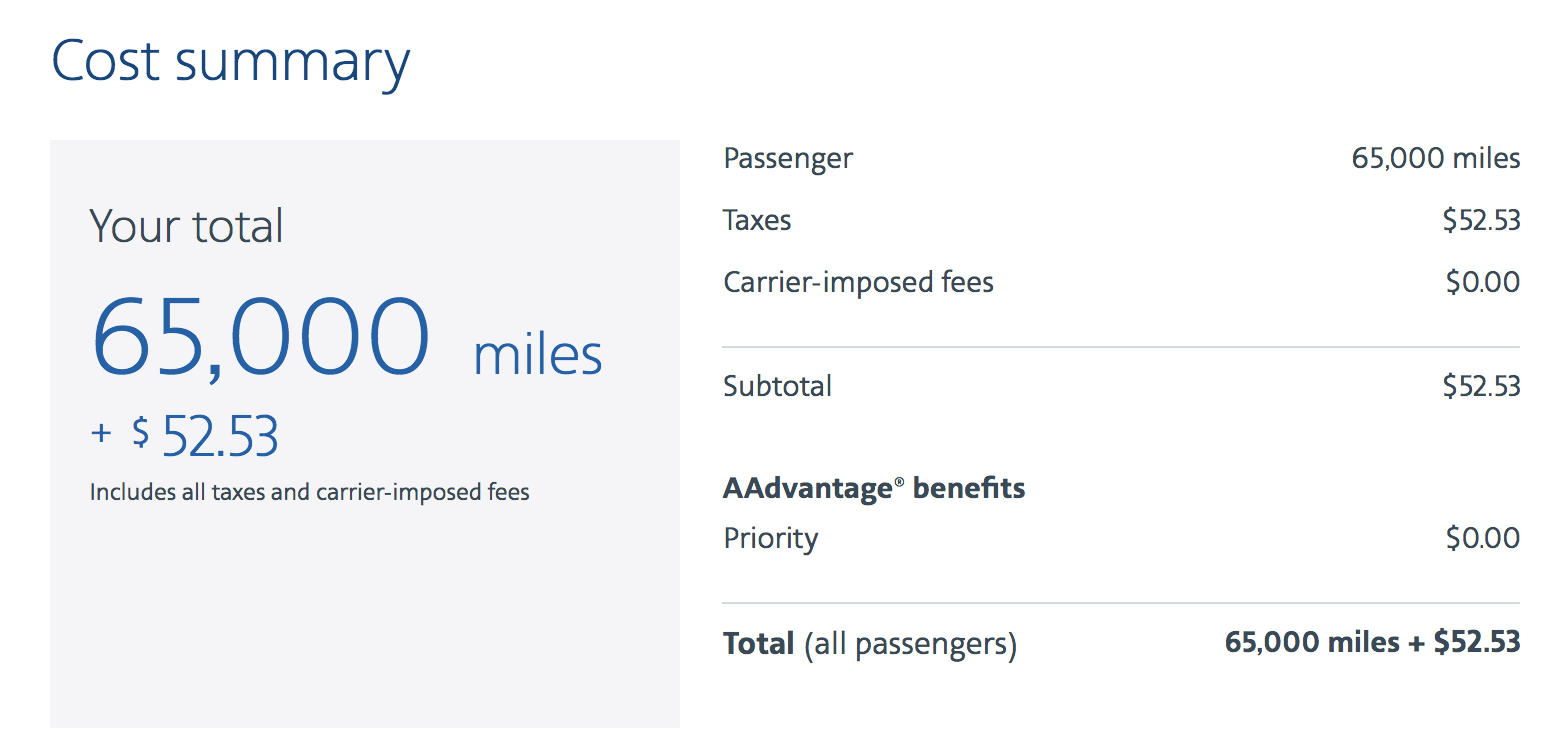
Task: Click the Subtotal $52.53 value
Action: (x=1481, y=386)
